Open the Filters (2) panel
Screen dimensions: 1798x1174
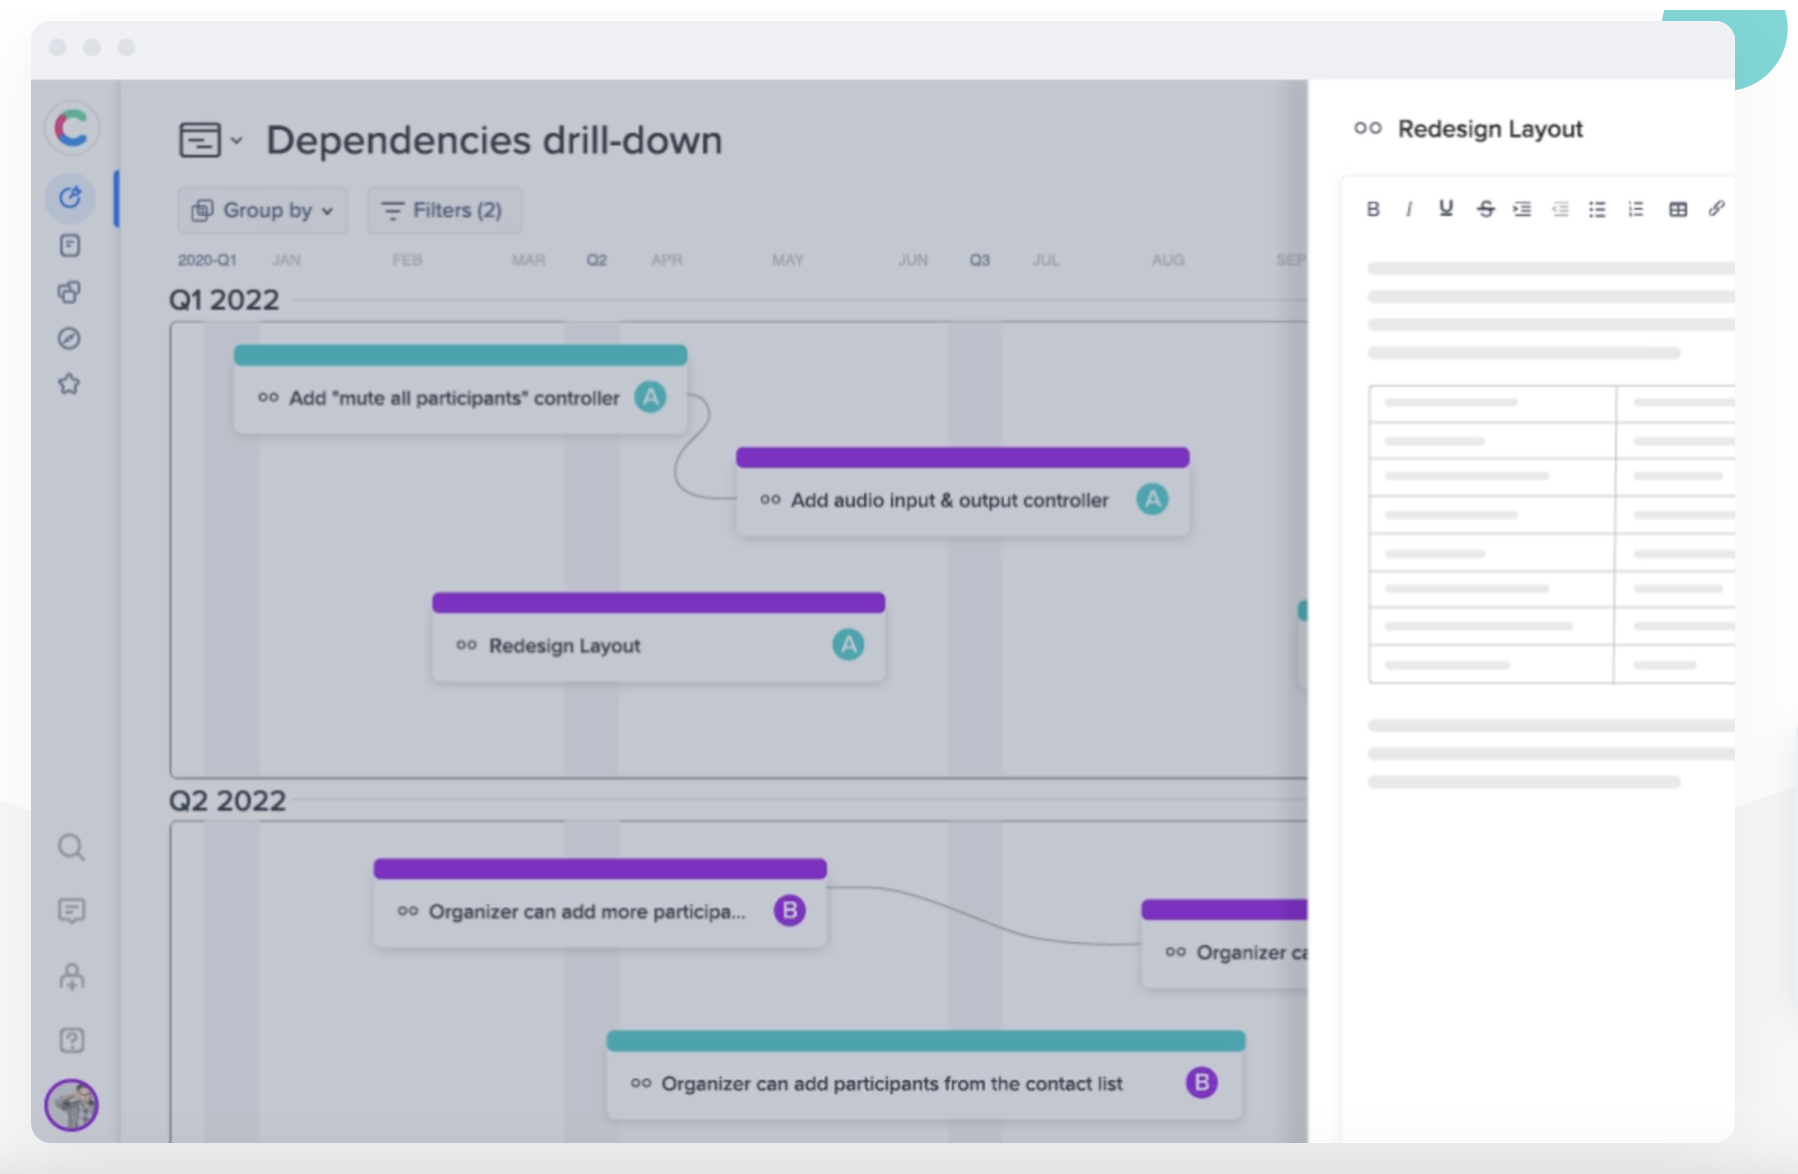coord(445,210)
